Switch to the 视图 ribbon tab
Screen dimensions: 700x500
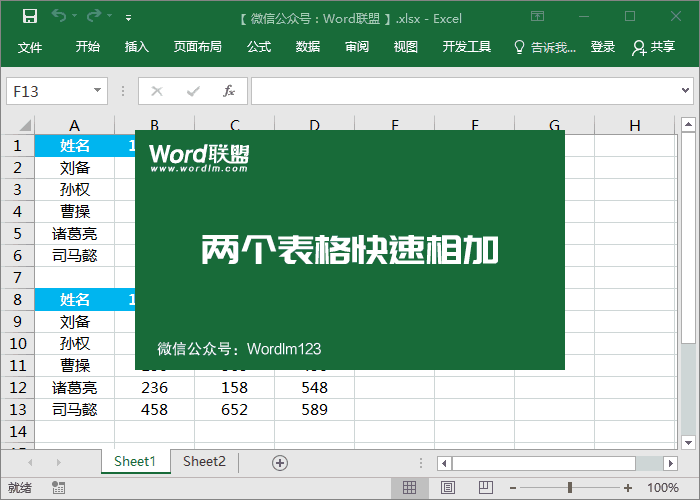pos(405,46)
